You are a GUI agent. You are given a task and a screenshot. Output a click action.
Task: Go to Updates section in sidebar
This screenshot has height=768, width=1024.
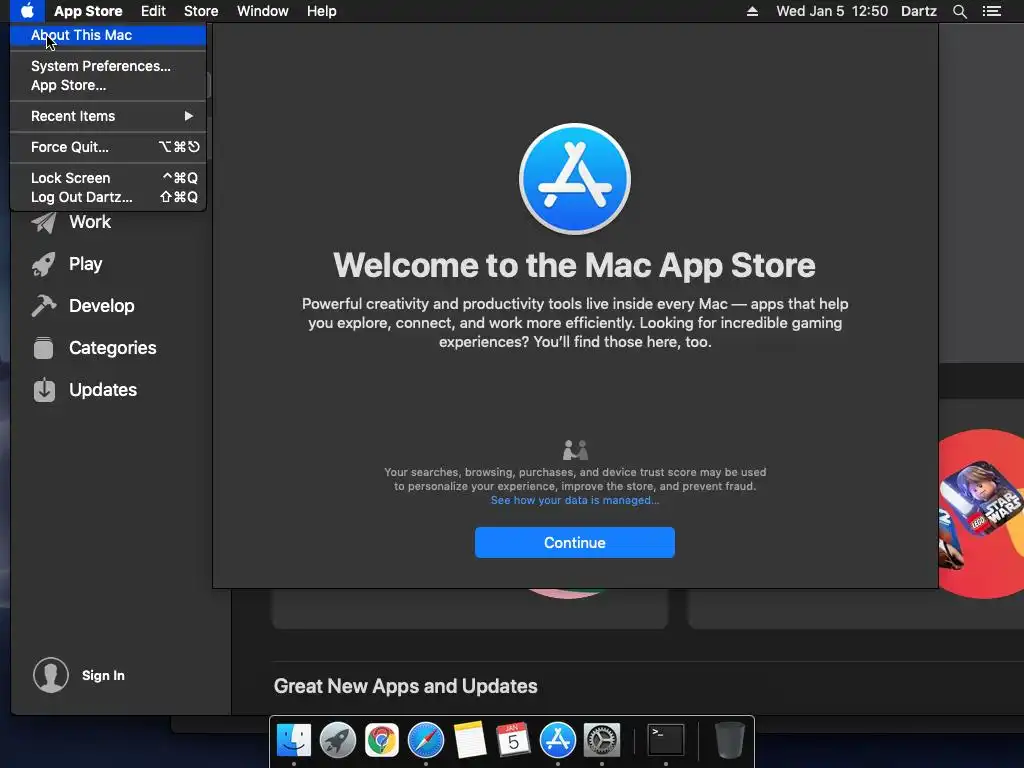103,390
